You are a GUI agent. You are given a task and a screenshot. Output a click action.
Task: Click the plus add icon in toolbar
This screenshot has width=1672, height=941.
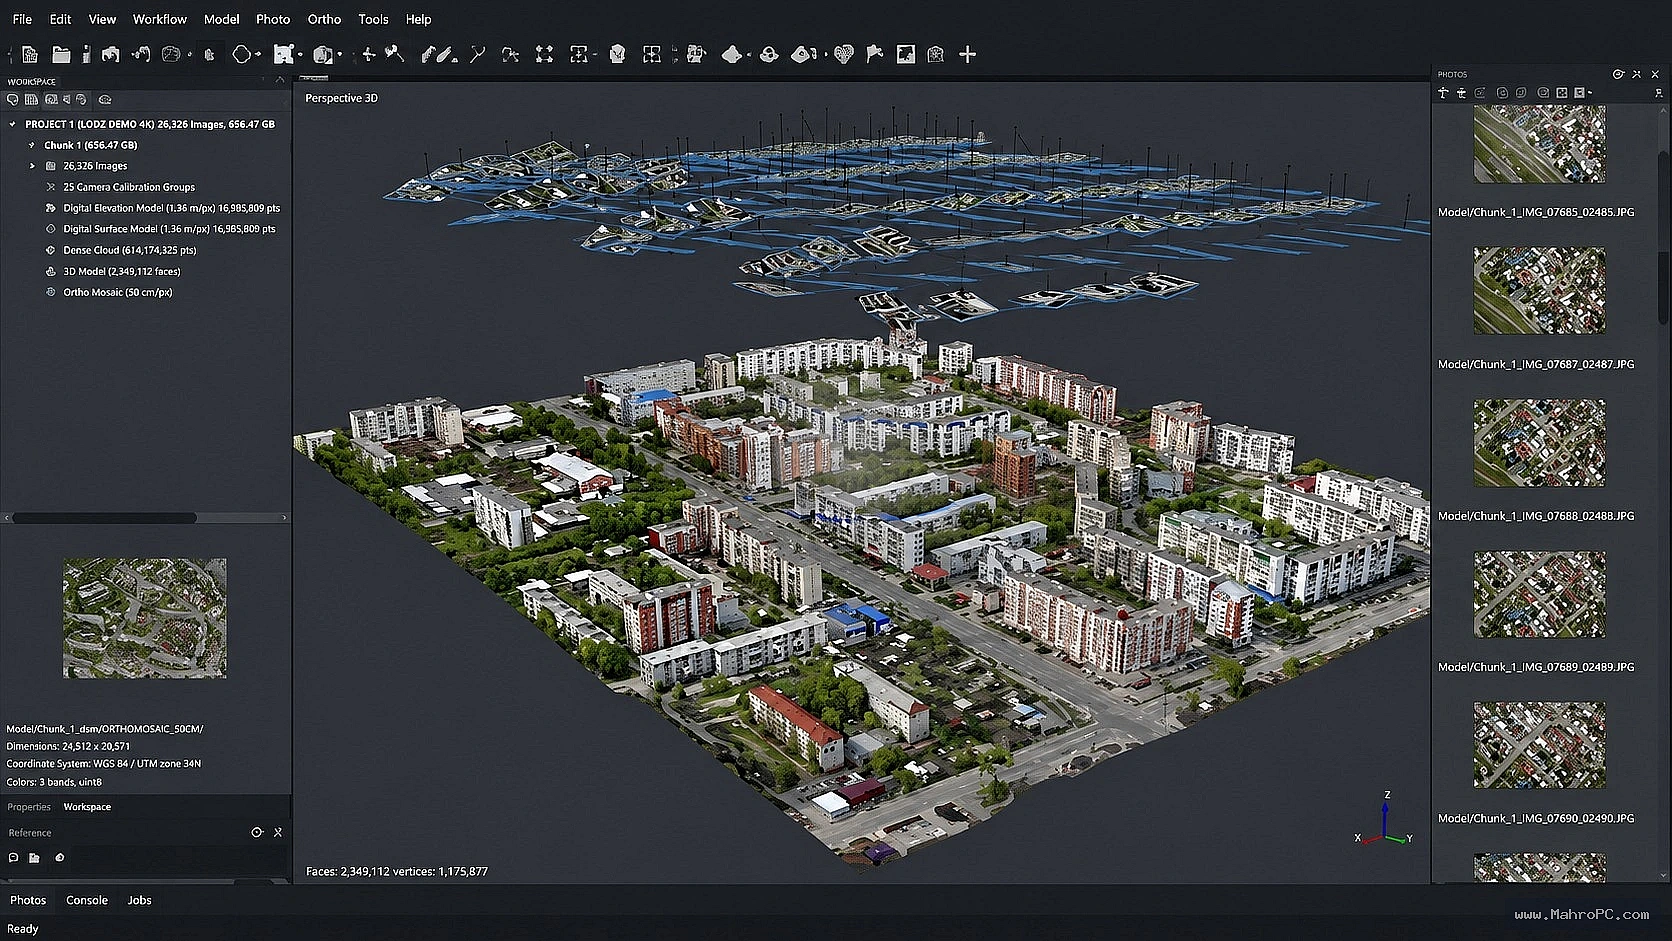click(967, 54)
